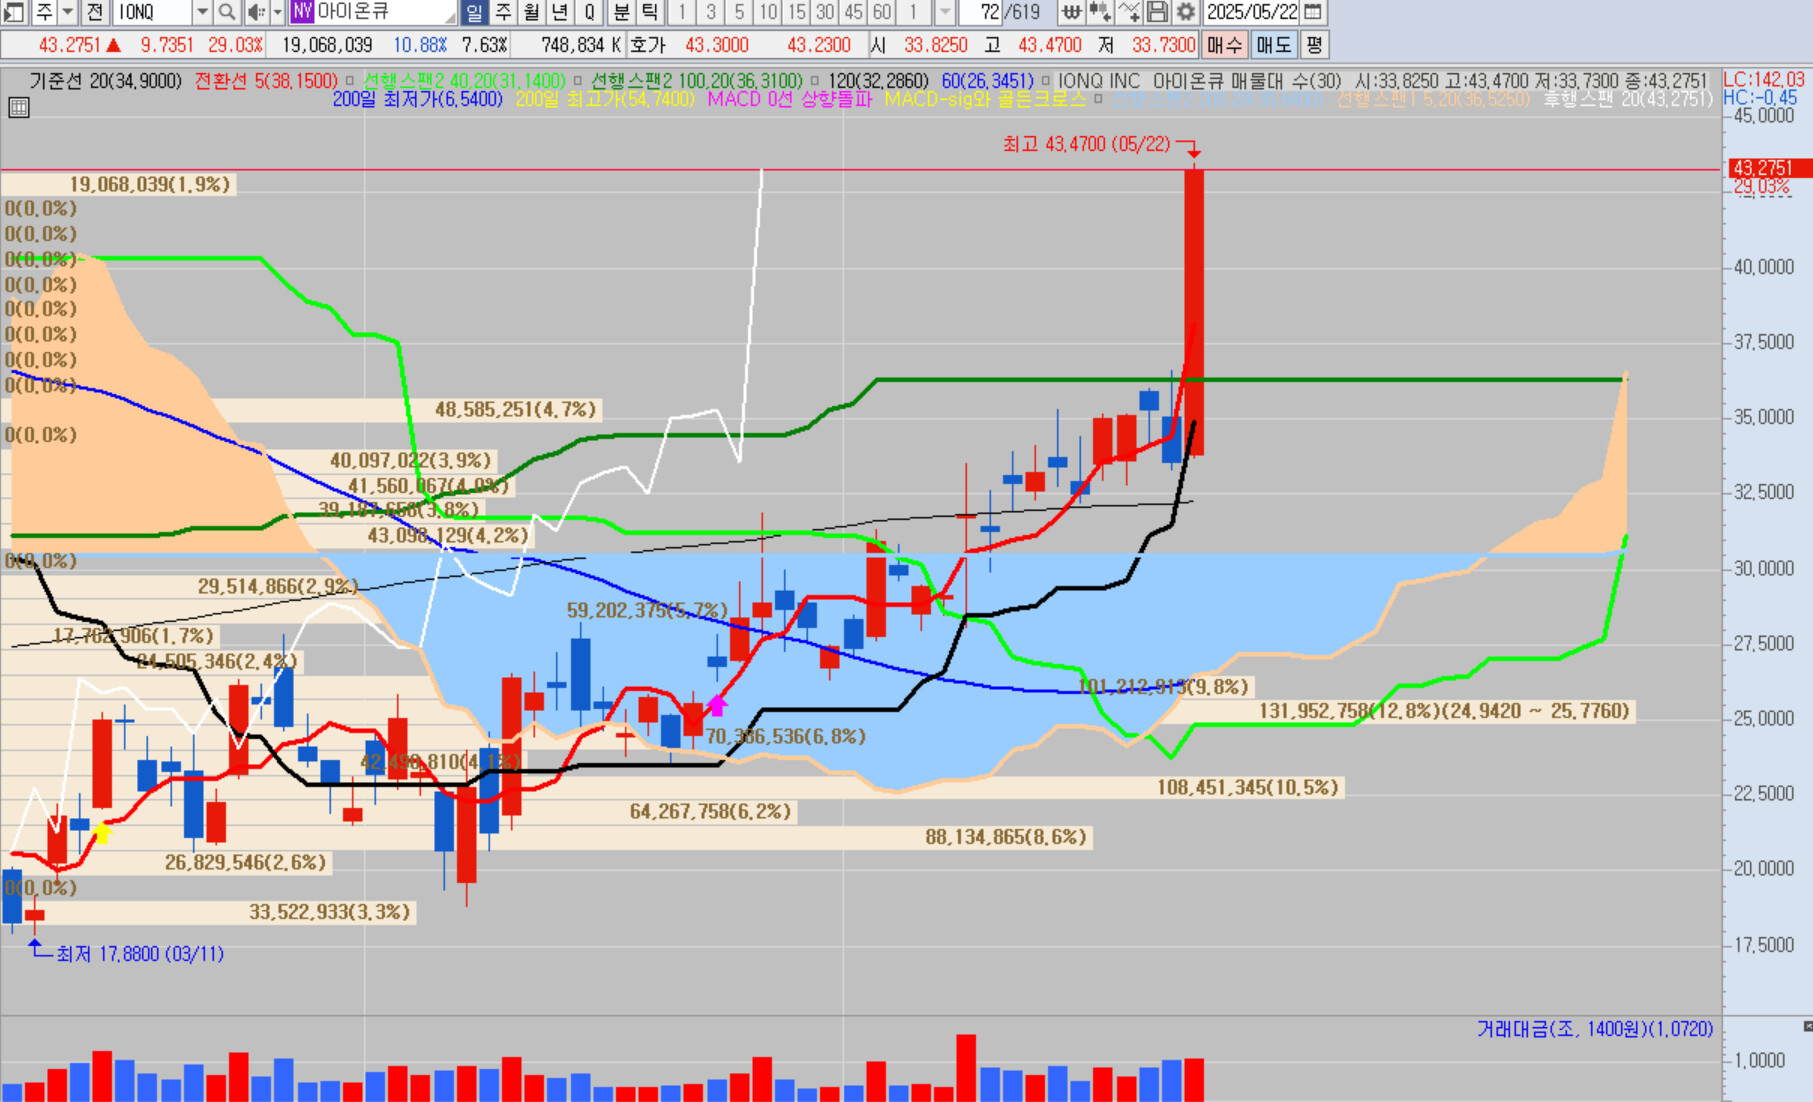Open the stock search magnifier
Viewport: 1813px width, 1102px height.
(x=227, y=12)
